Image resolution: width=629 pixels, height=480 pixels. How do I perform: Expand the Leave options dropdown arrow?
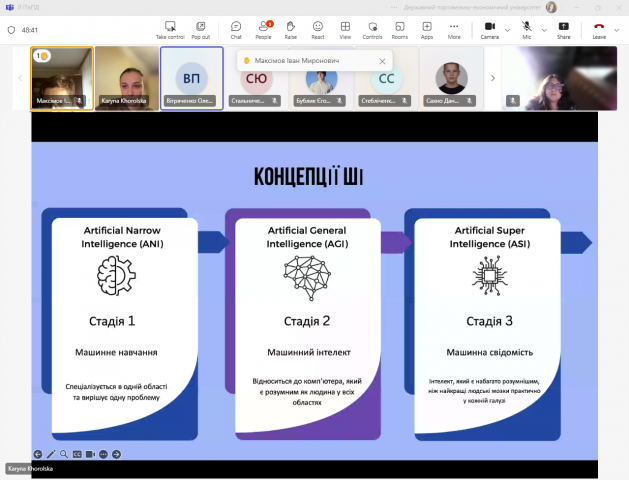617,29
